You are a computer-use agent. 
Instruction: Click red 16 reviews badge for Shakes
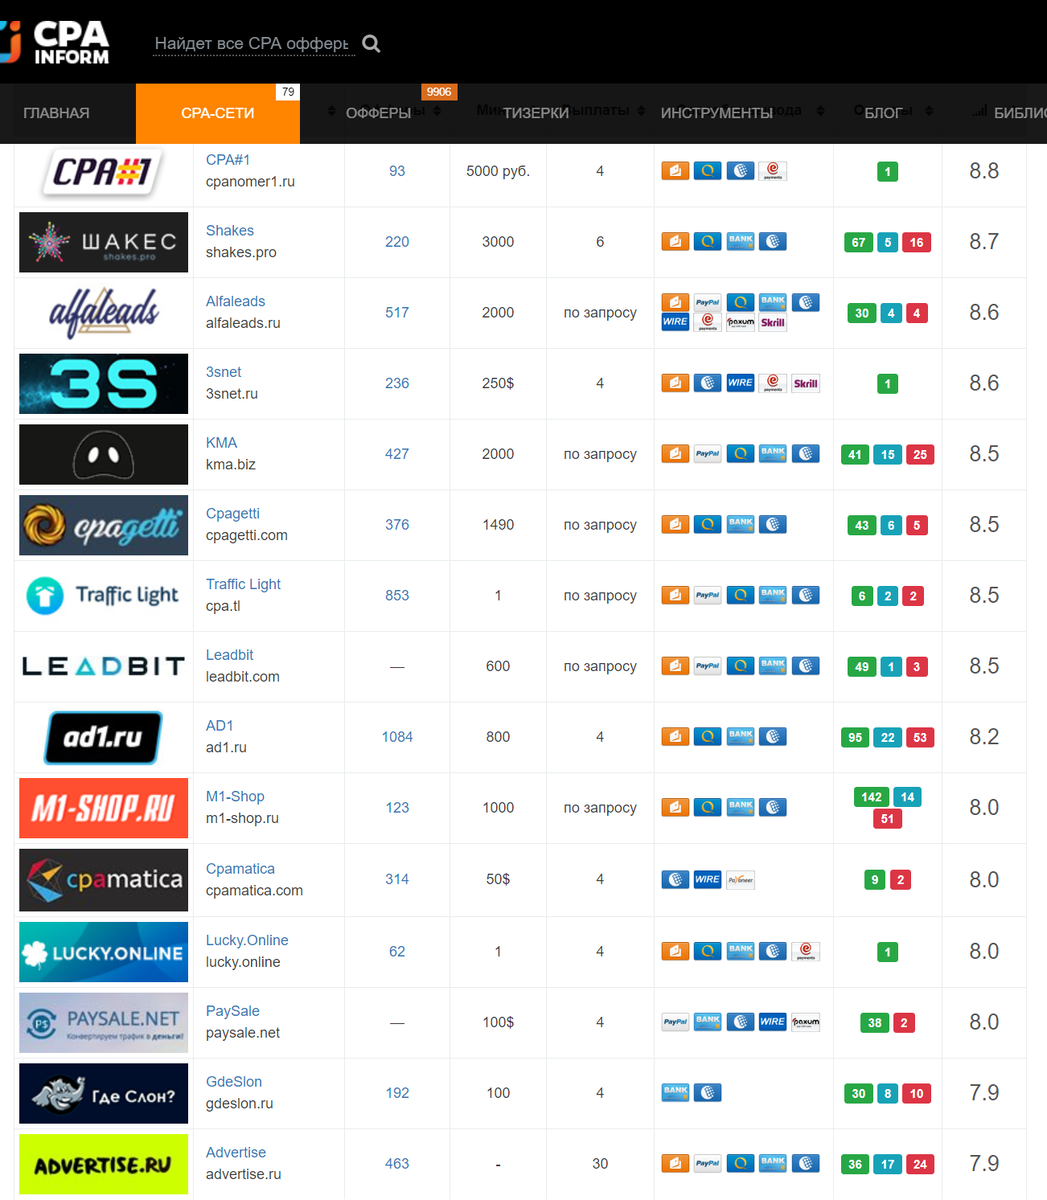tap(916, 242)
